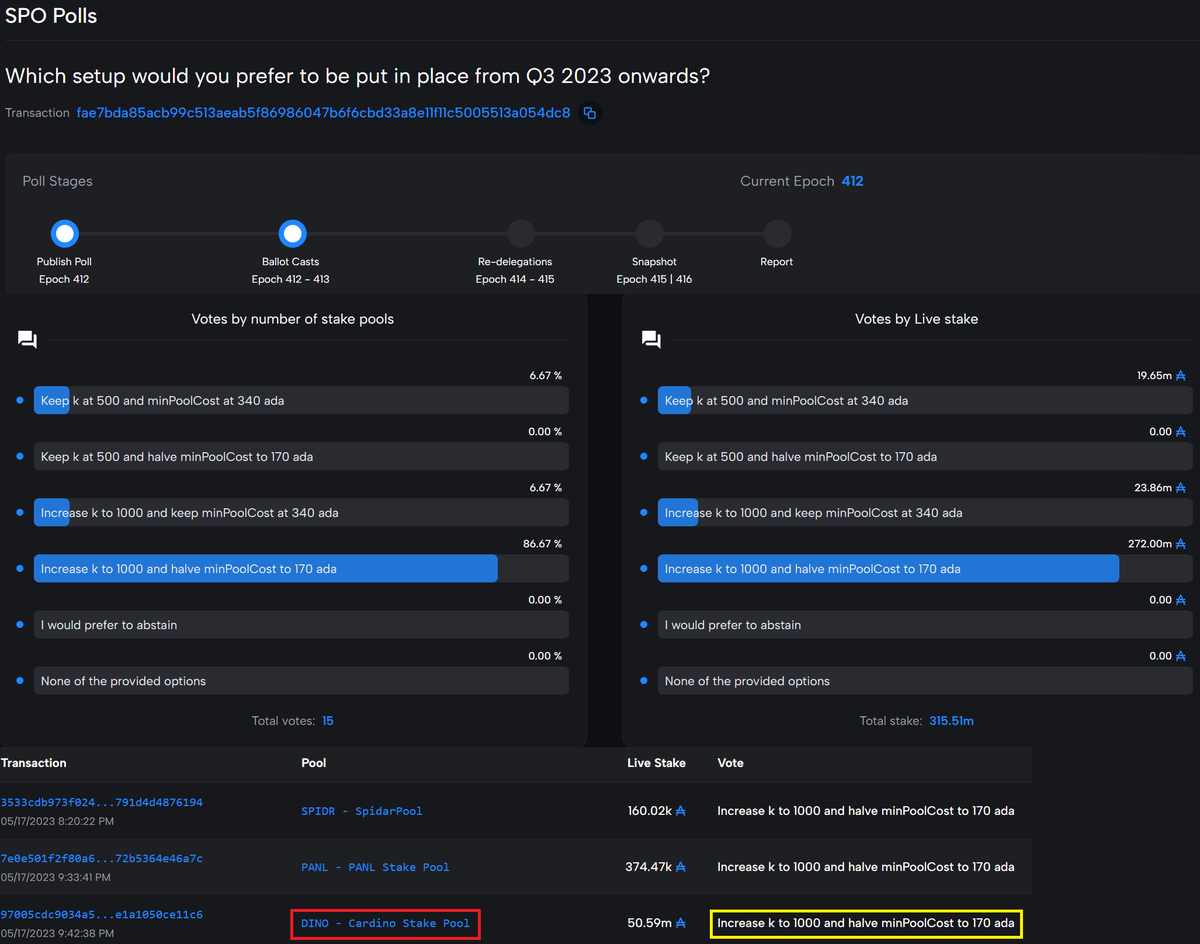Click the DINO row vote text
1200x944 pixels.
click(x=866, y=923)
